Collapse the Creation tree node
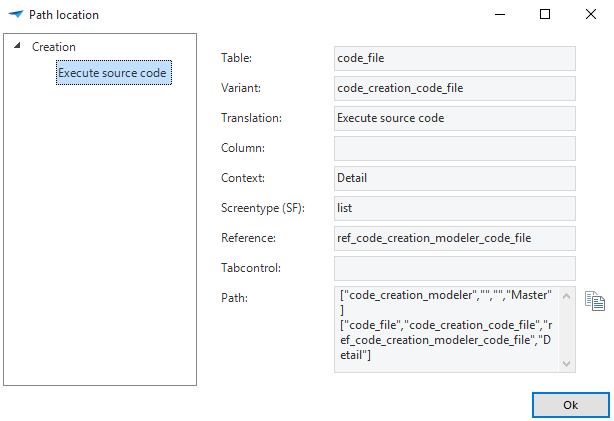Screen dimensions: 614x421 click(x=18, y=47)
